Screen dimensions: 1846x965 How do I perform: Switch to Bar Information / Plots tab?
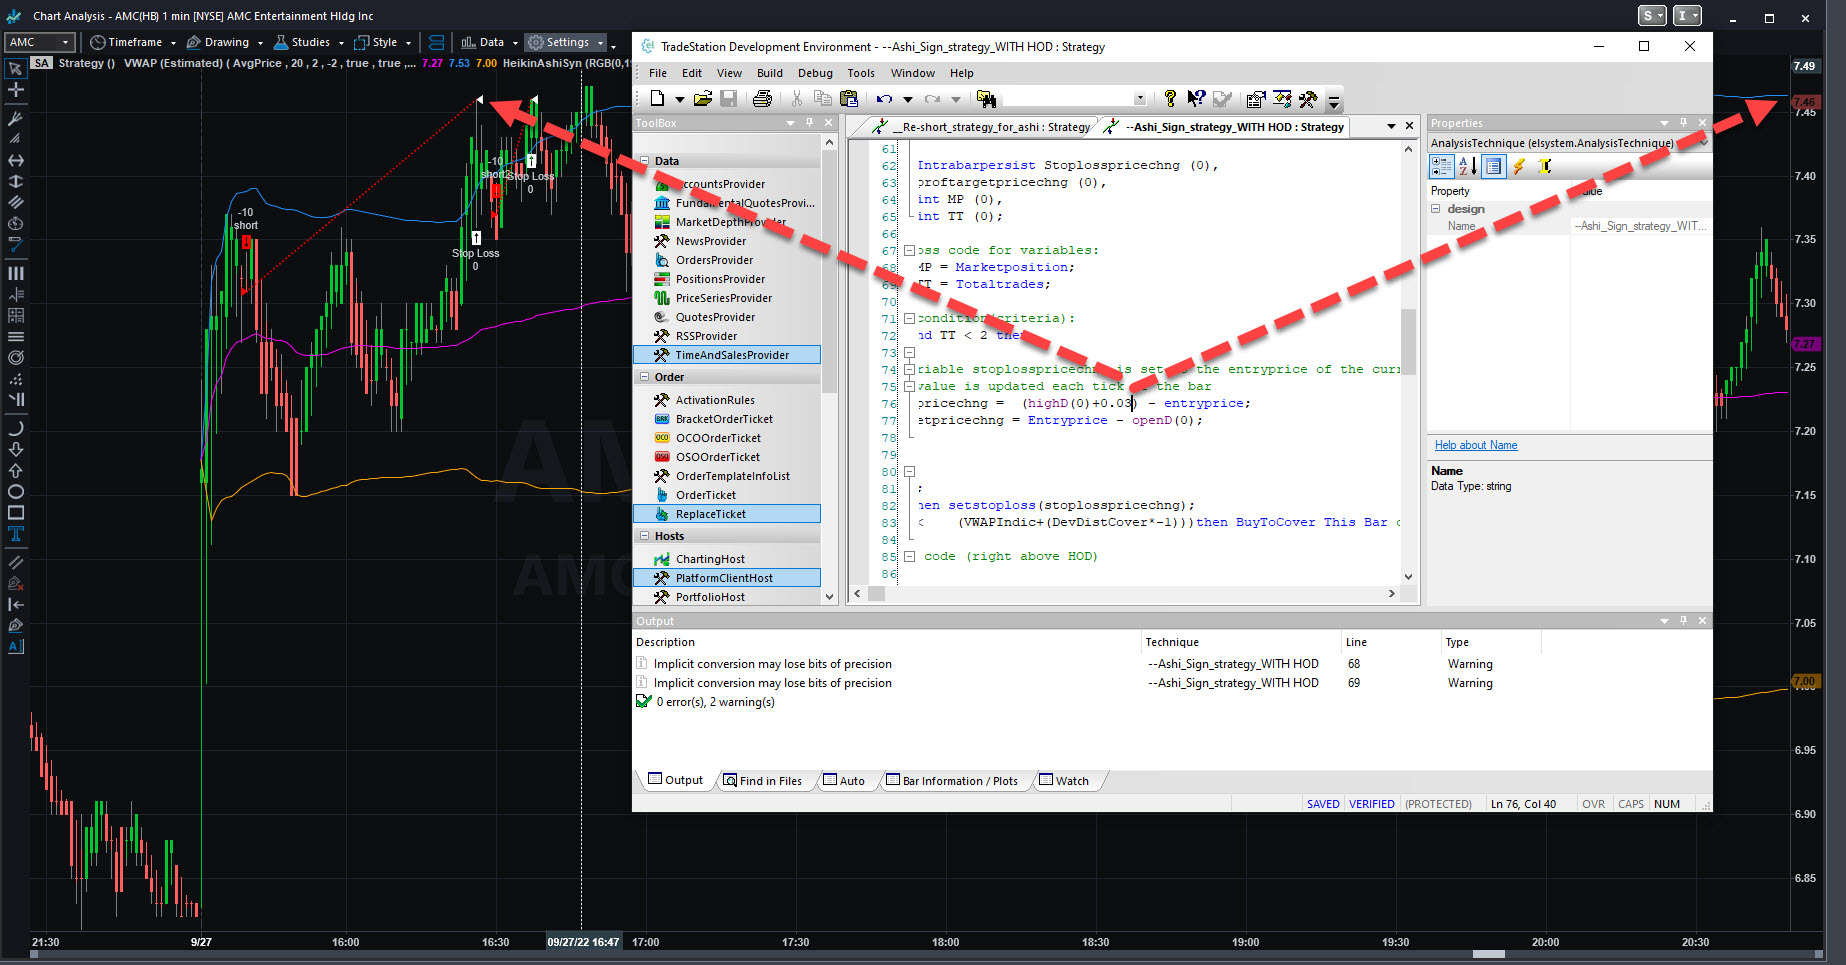click(951, 781)
